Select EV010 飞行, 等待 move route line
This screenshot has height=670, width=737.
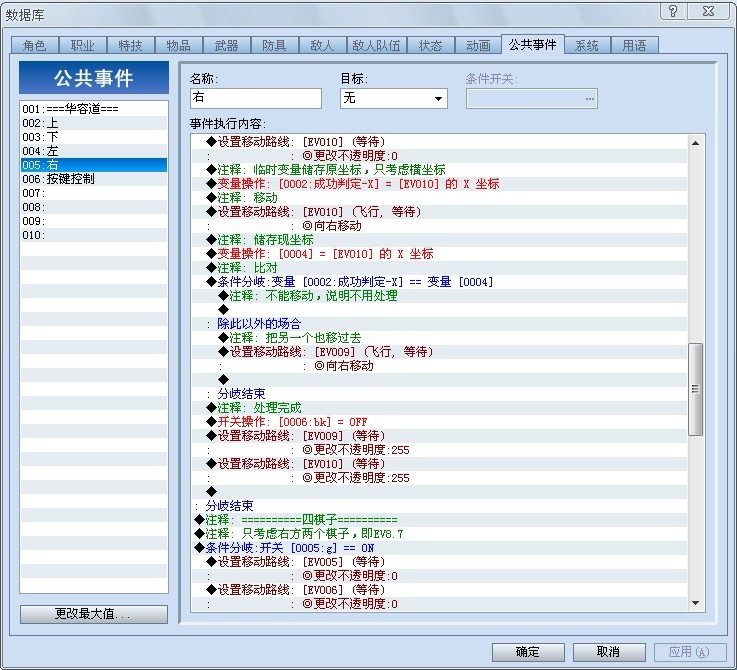(x=439, y=212)
